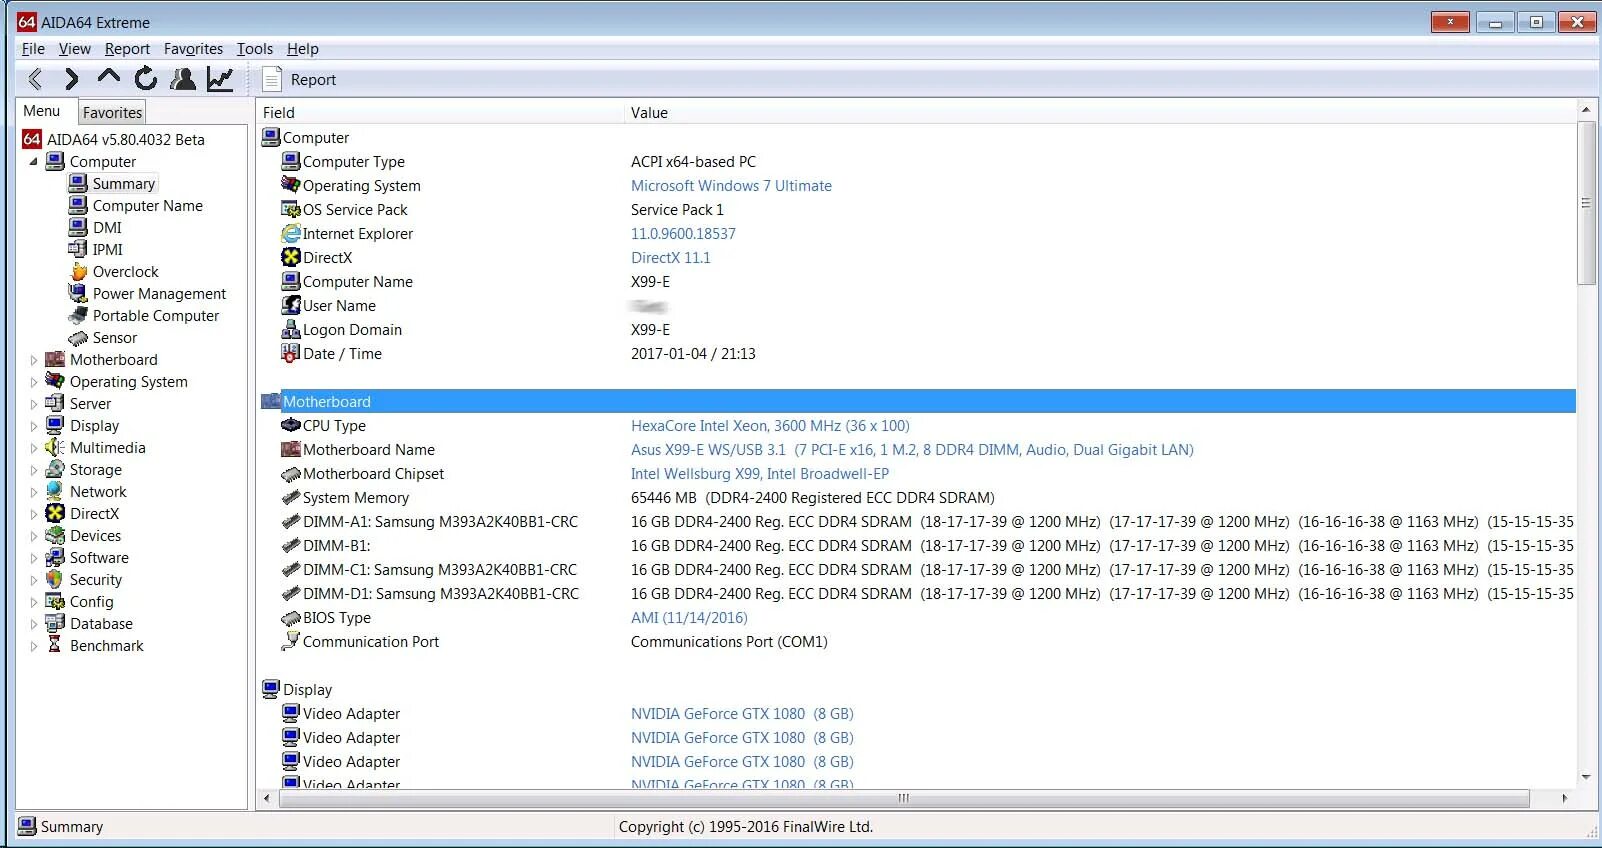Screen dimensions: 1602x848
Task: Open the File menu
Action: tap(33, 49)
